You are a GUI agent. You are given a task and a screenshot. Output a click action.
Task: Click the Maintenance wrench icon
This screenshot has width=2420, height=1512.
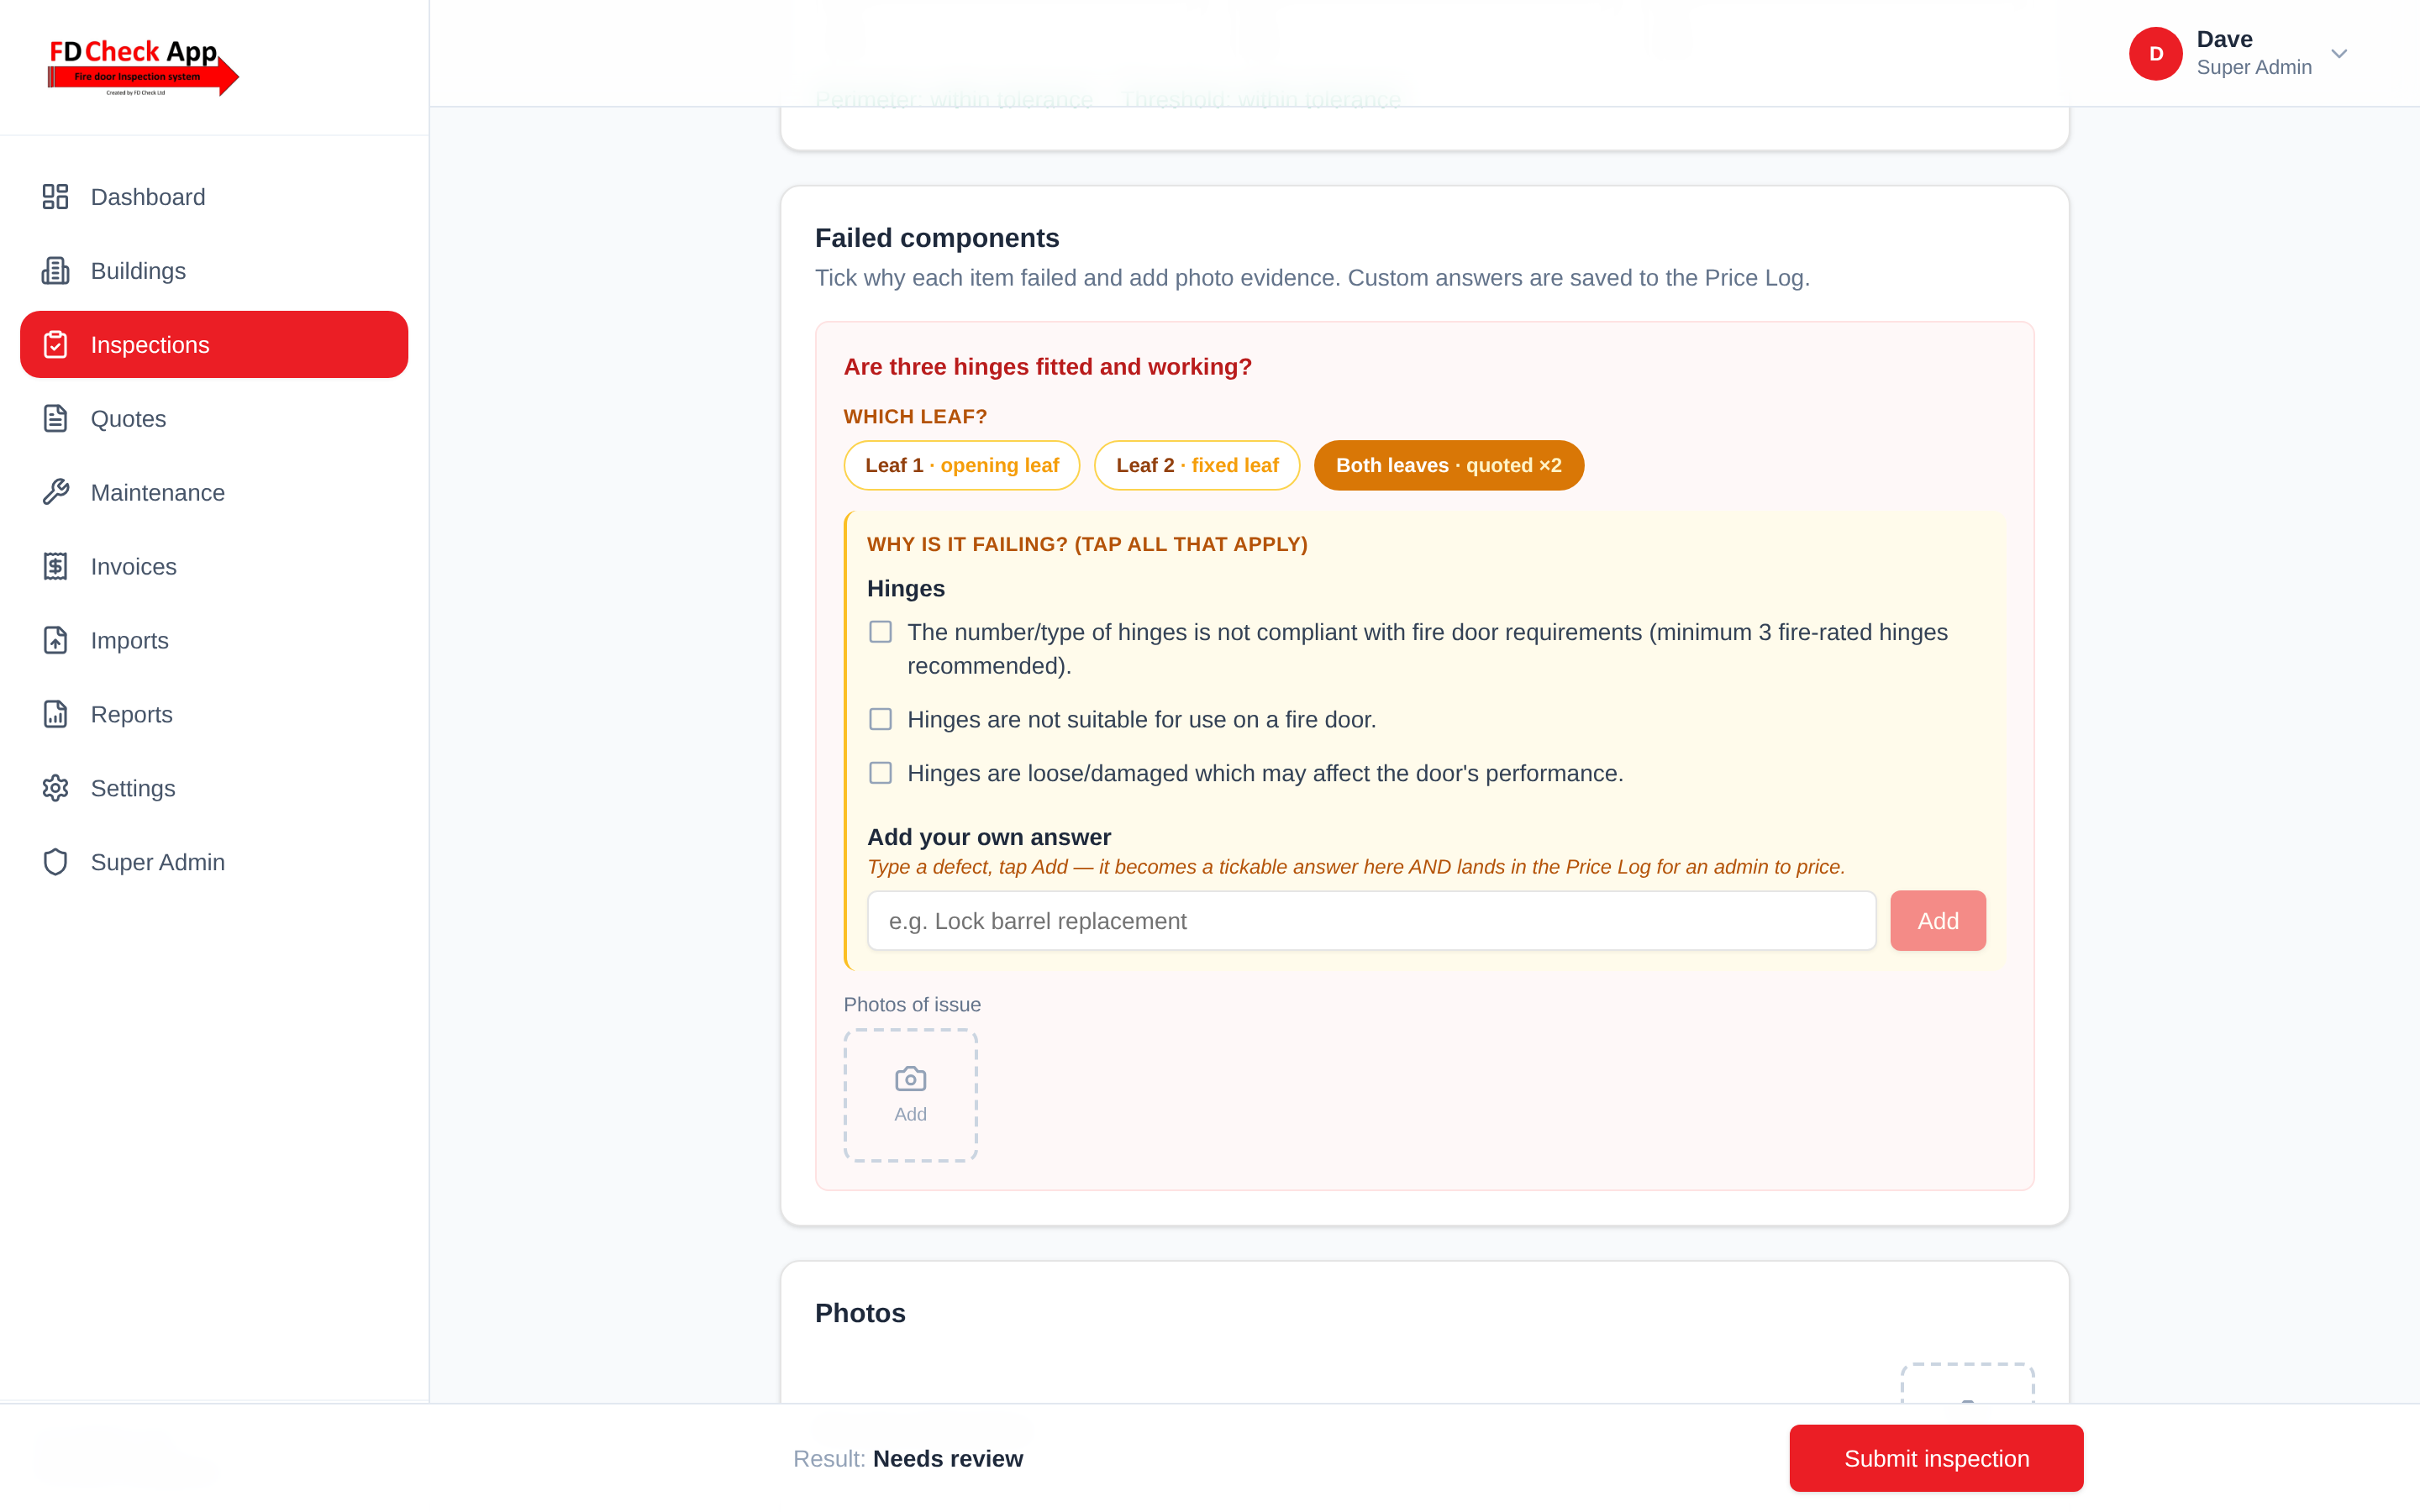55,493
